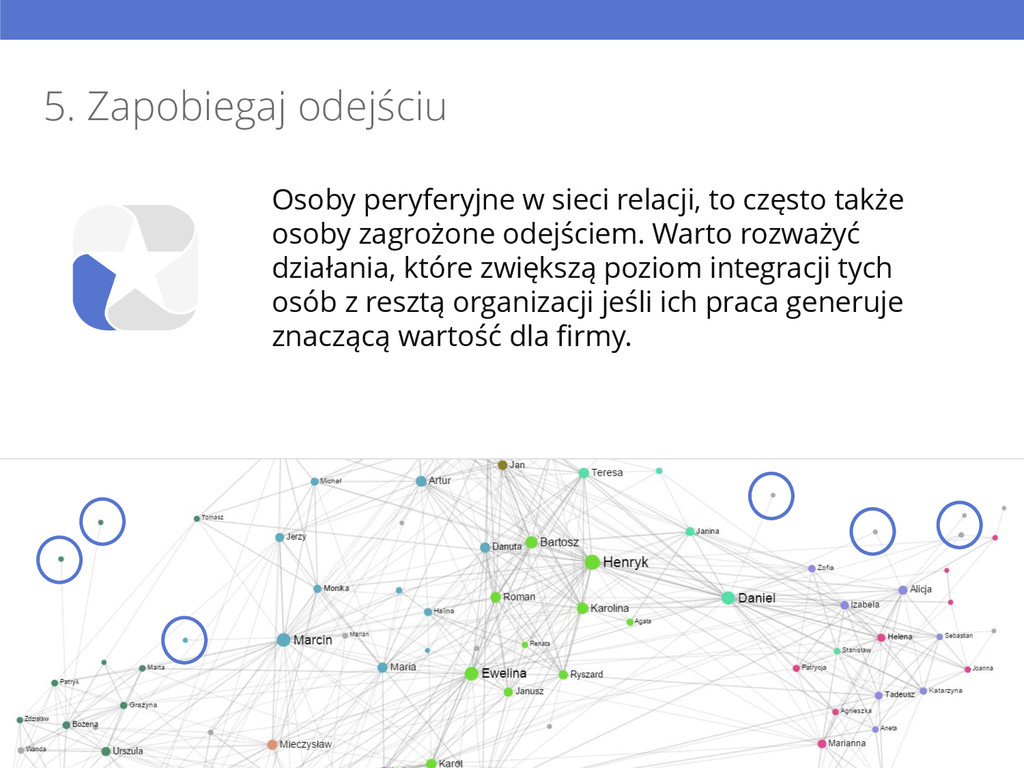Select the Alicja node
1024x768 pixels.
[x=903, y=590]
